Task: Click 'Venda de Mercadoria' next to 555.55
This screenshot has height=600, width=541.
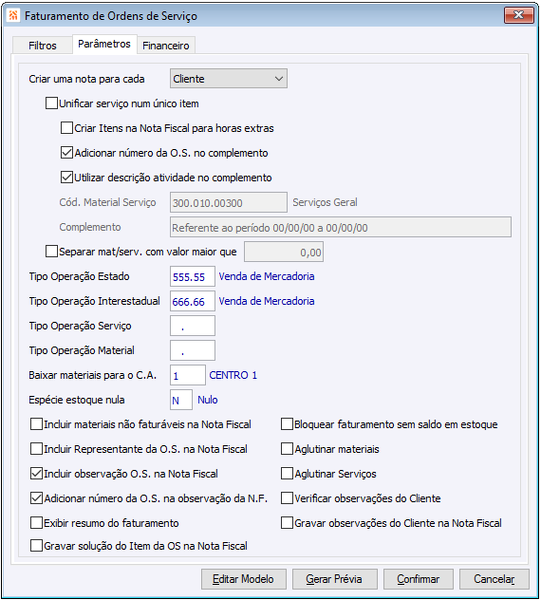Action: coord(267,276)
